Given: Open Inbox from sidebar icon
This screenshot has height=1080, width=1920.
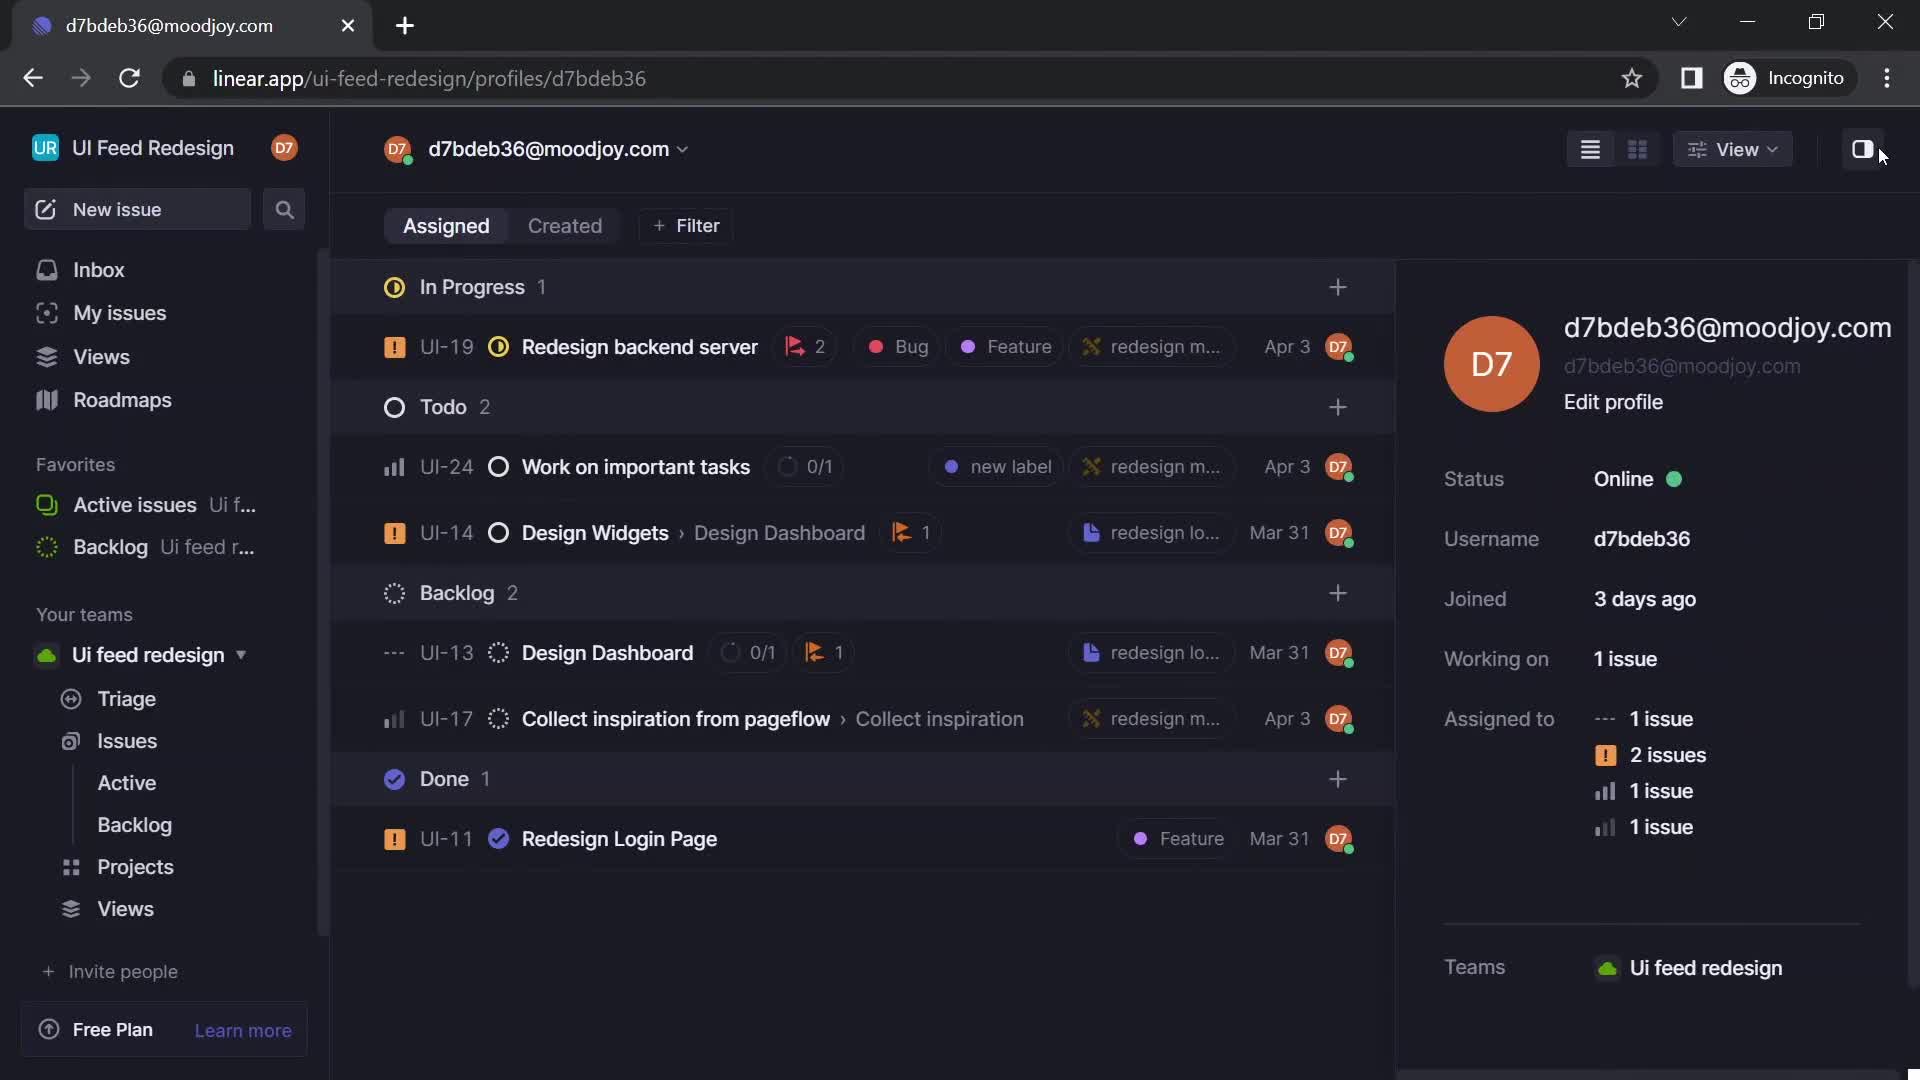Looking at the screenshot, I should tap(46, 270).
